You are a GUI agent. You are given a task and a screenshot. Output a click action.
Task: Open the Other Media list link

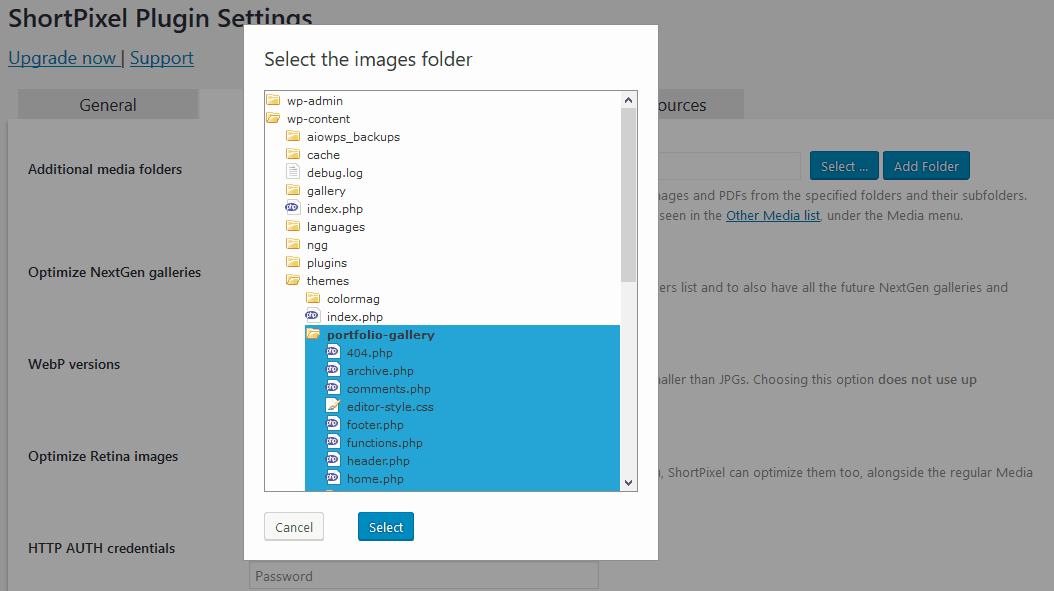pos(772,215)
